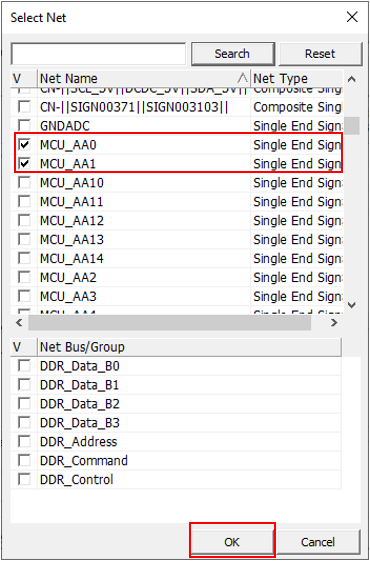Enable the DDR_Control group checkbox
Screen dimensions: 370x561
click(24, 480)
